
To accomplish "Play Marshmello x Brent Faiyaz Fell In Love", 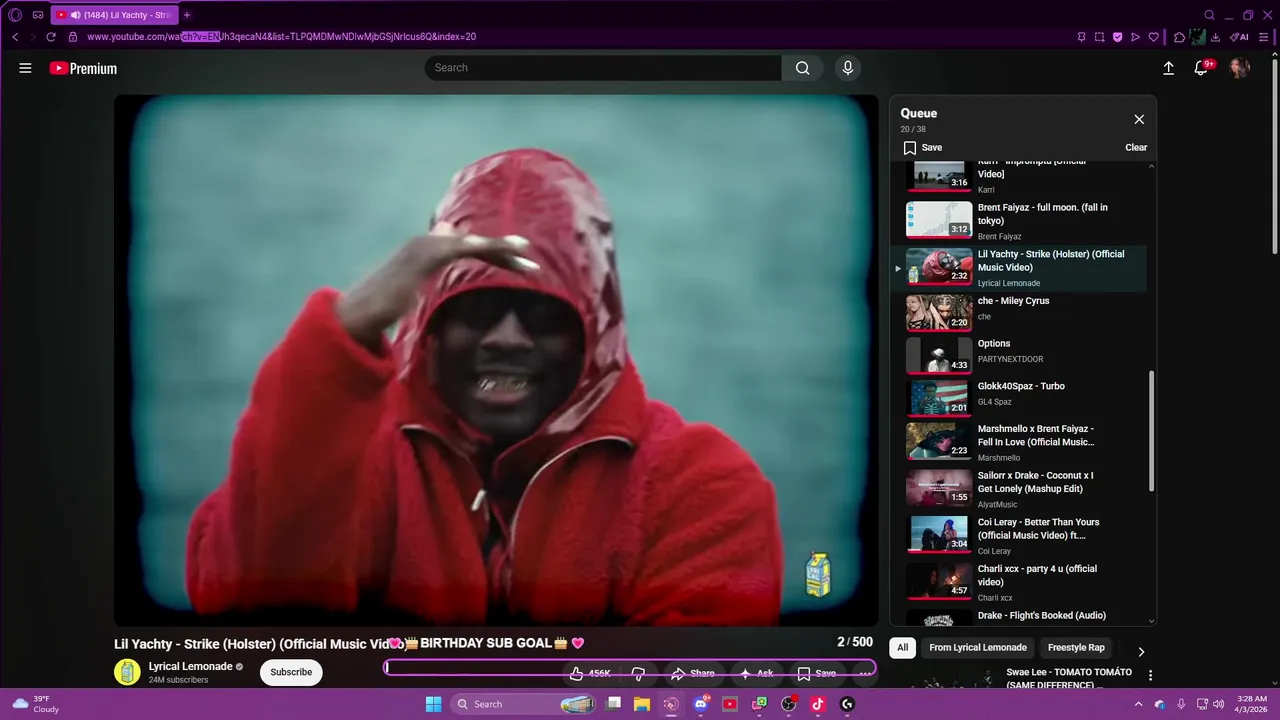I will coord(1018,441).
